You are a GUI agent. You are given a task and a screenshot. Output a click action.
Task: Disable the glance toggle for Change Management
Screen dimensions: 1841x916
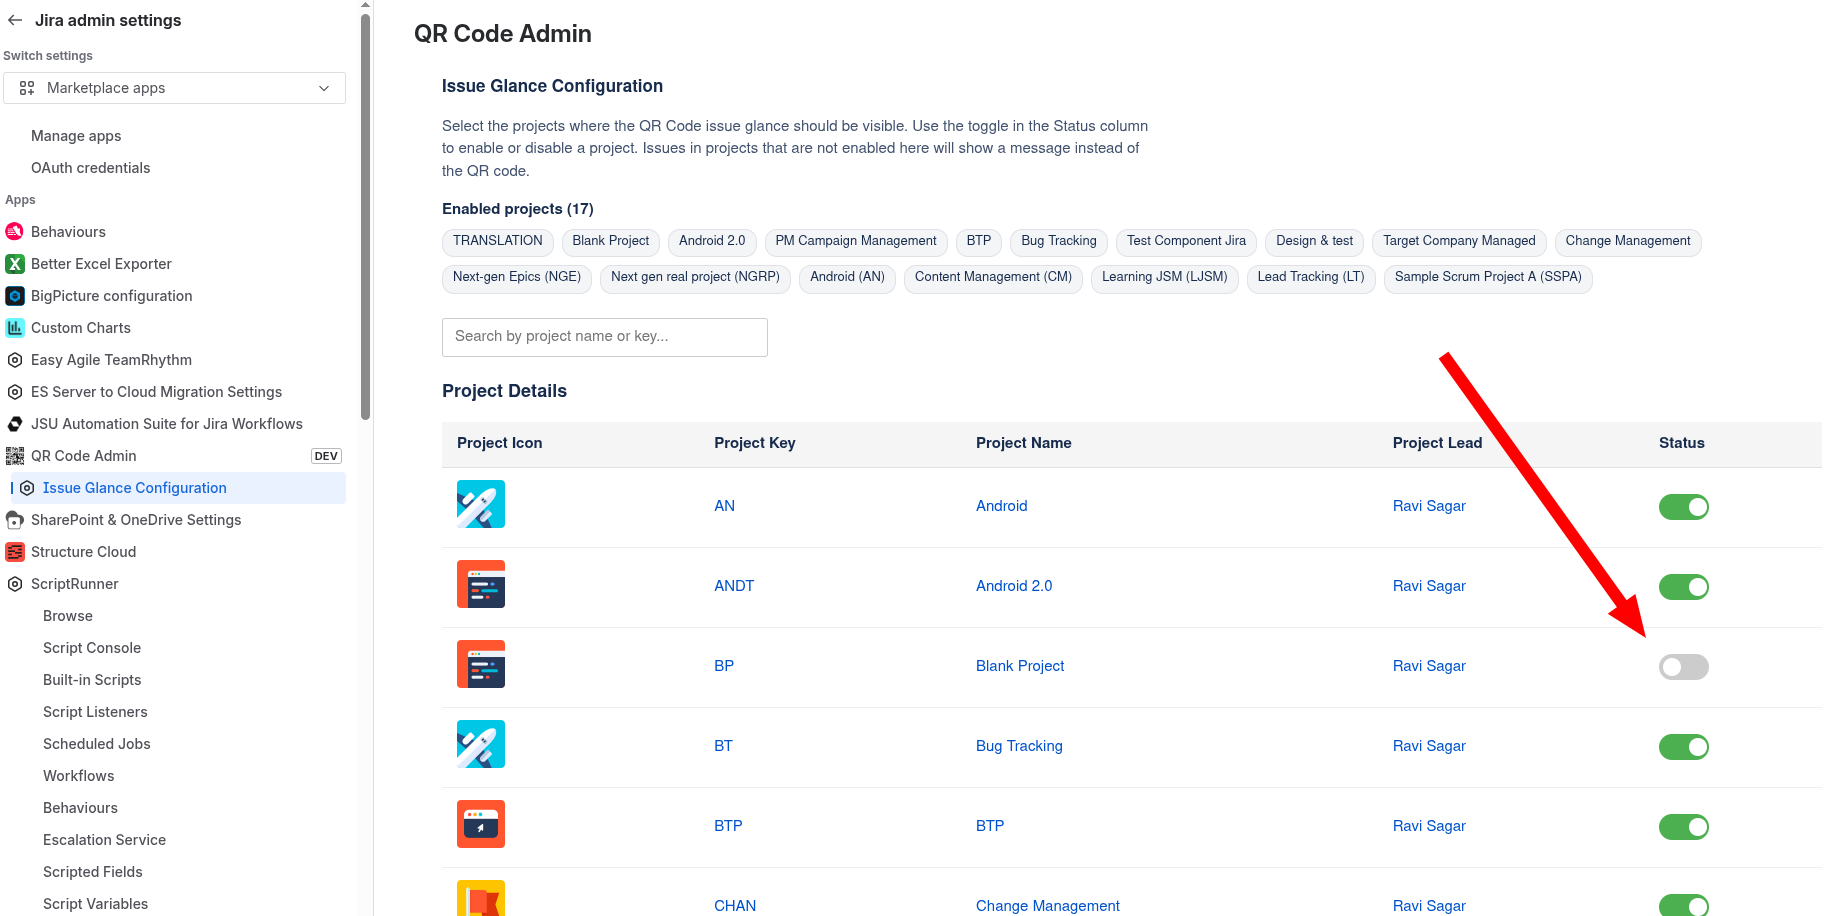1684,905
